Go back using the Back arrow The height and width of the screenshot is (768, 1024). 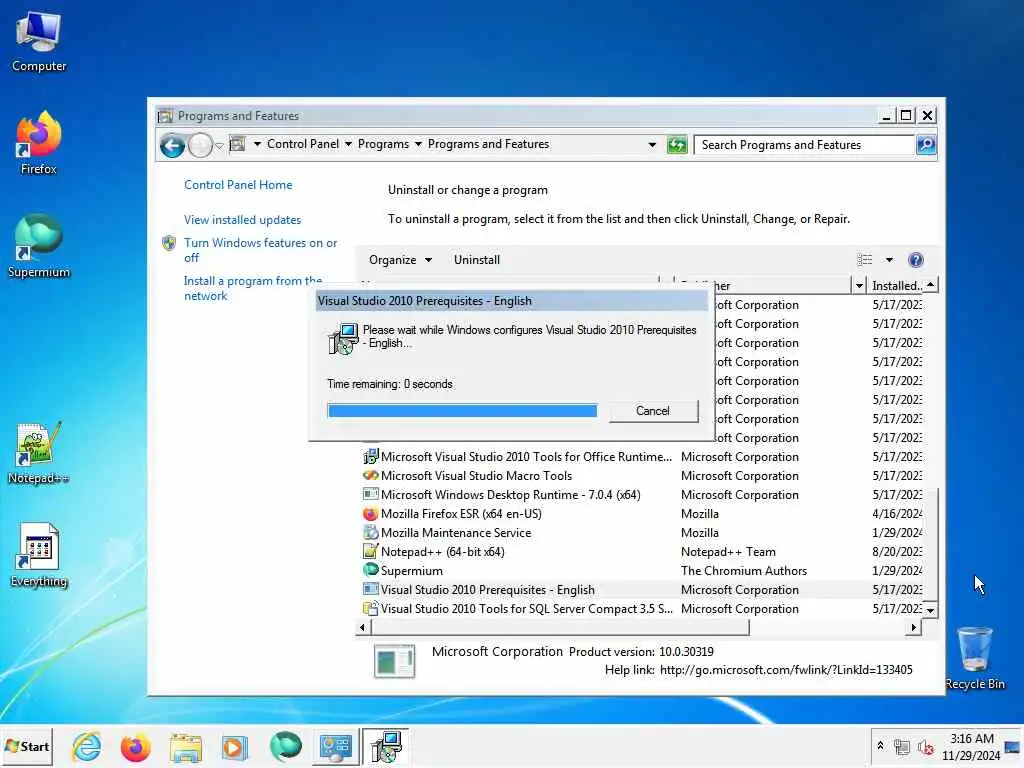[172, 145]
